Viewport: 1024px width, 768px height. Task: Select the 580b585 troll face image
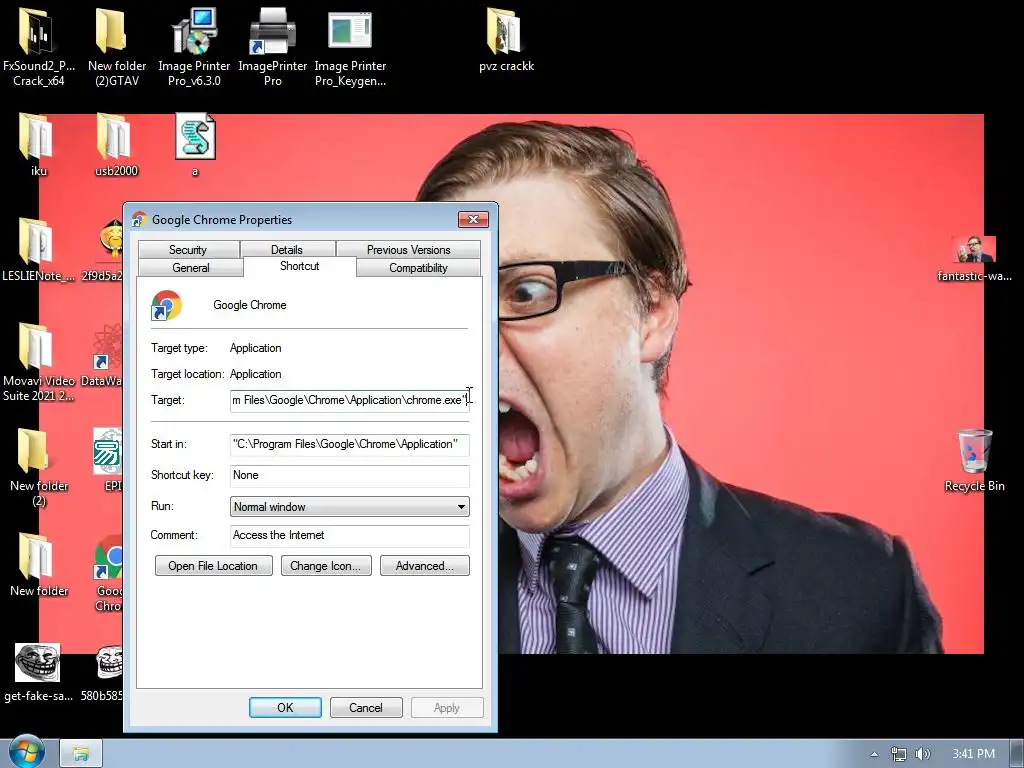104,673
